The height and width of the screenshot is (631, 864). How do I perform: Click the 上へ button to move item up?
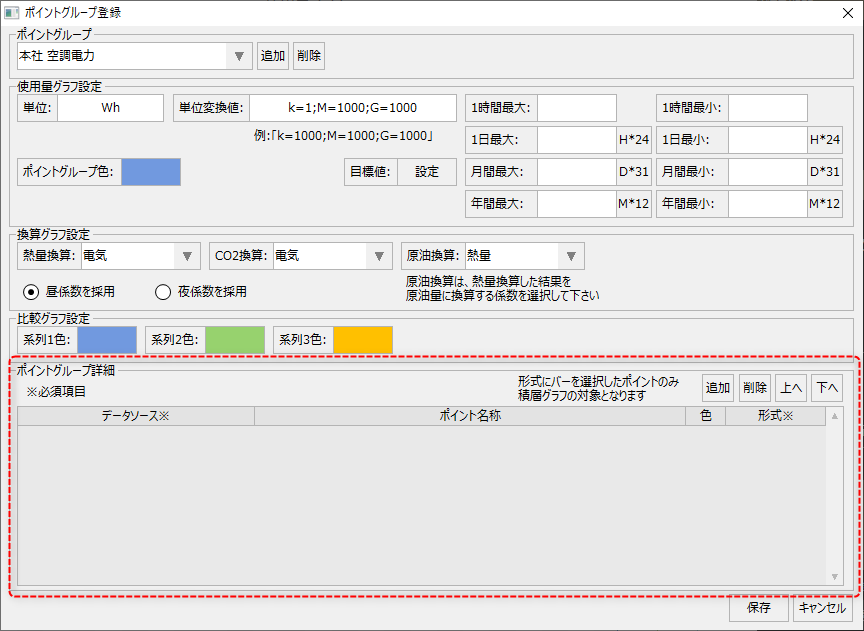pyautogui.click(x=793, y=388)
